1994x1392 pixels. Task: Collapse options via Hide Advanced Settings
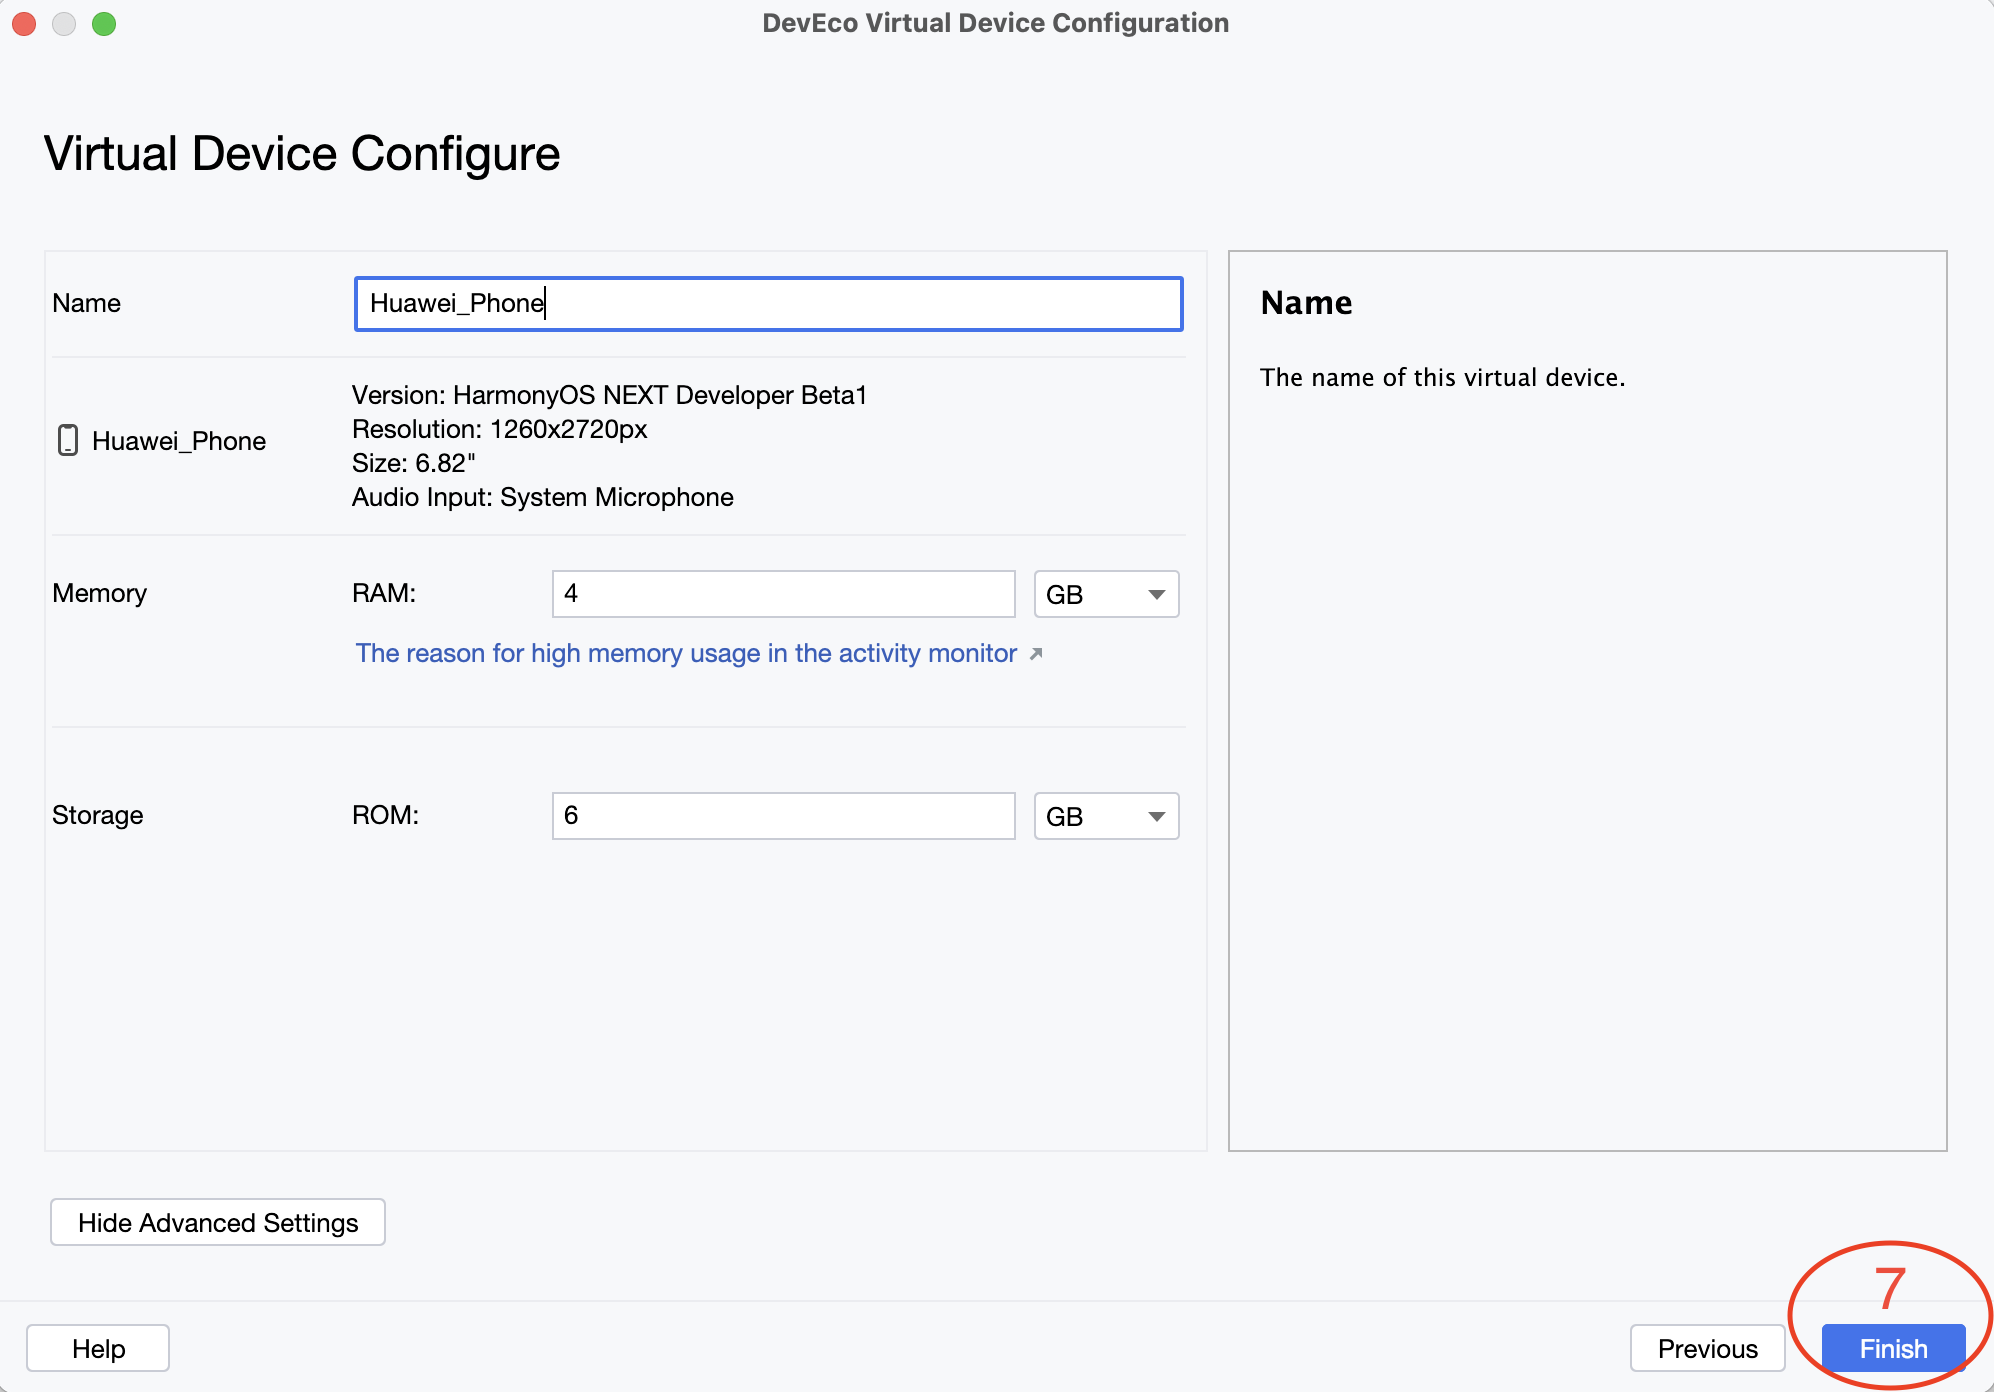click(218, 1222)
